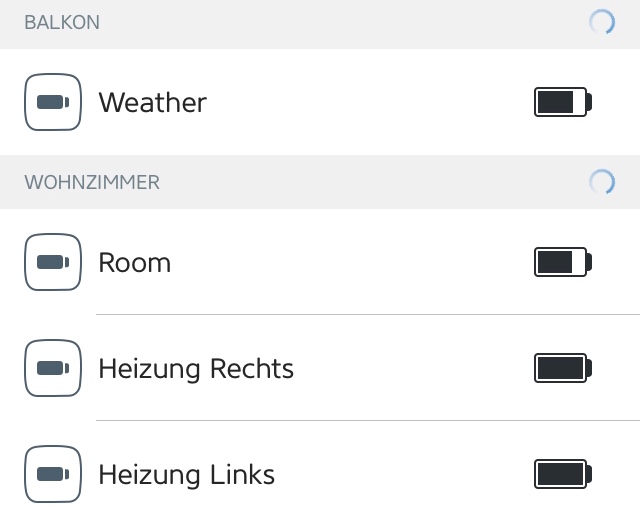Screen dimensions: 640x526
Task: Open the Weather device name
Action: [x=152, y=102]
